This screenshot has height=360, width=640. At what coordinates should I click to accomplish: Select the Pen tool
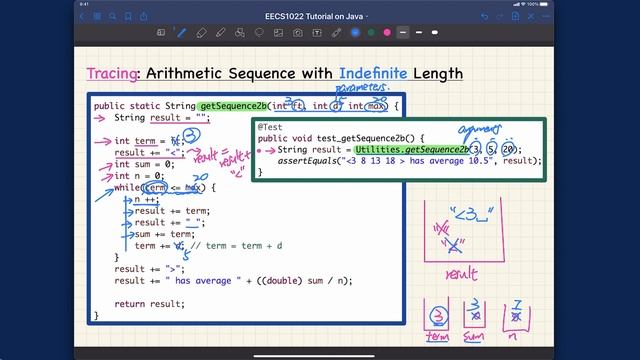click(x=182, y=33)
